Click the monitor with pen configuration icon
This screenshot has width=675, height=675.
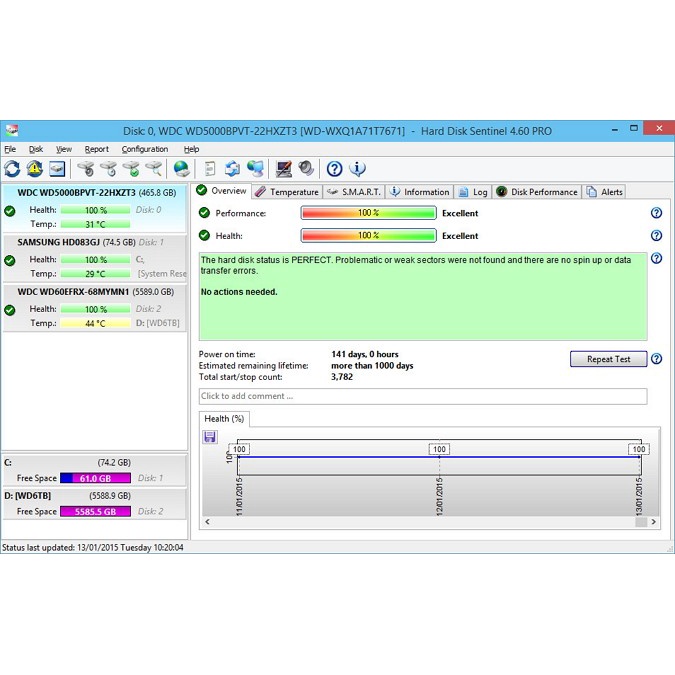[x=283, y=169]
